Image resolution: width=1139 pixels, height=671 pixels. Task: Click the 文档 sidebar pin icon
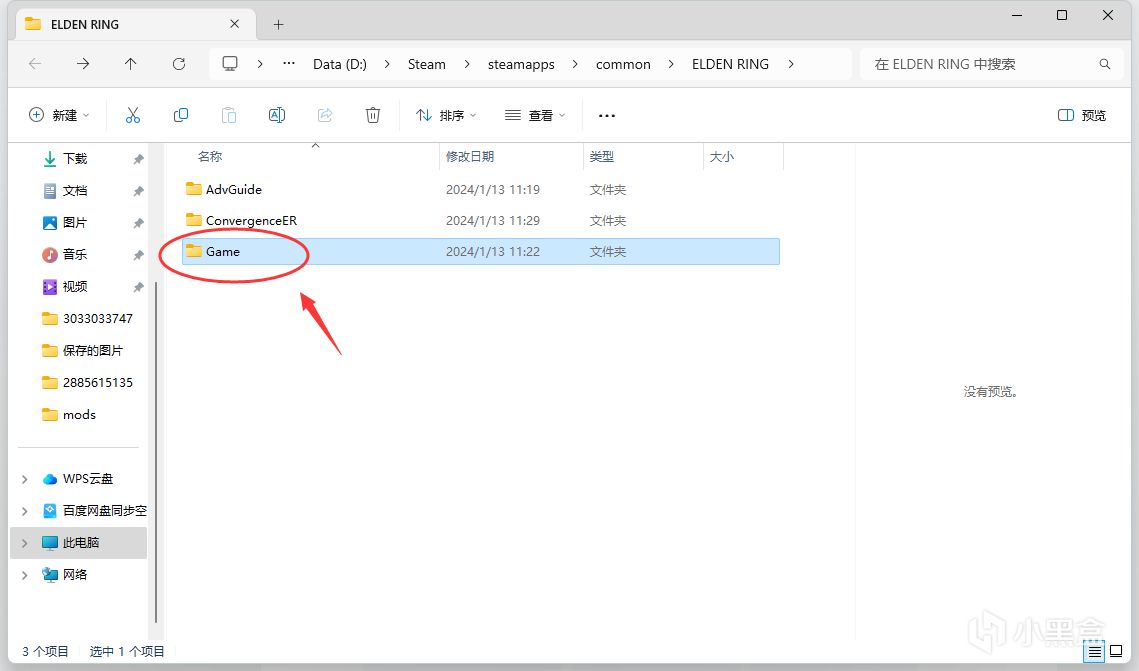point(138,191)
